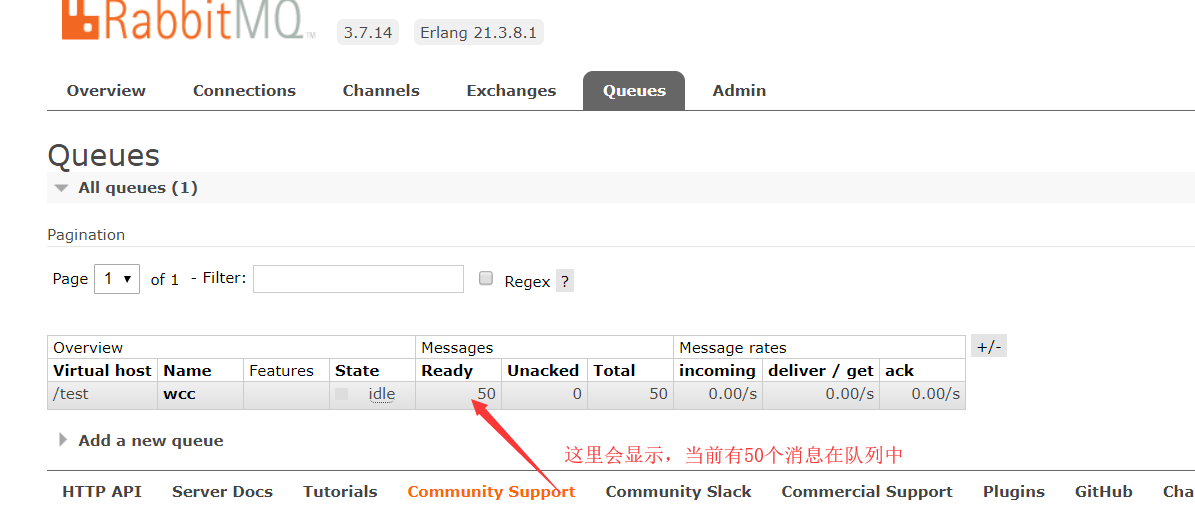1195x524 pixels.
Task: Click the idle state square indicator
Action: pos(341,394)
